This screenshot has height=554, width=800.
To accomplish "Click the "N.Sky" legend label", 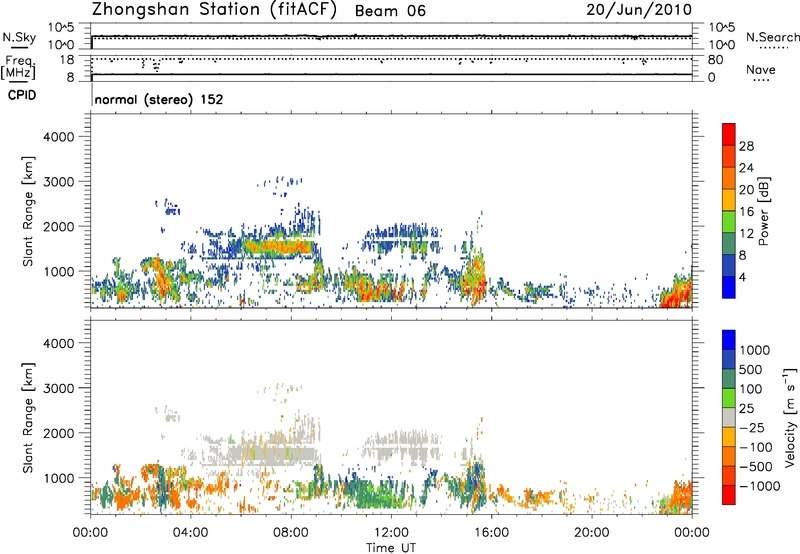I will (x=19, y=37).
